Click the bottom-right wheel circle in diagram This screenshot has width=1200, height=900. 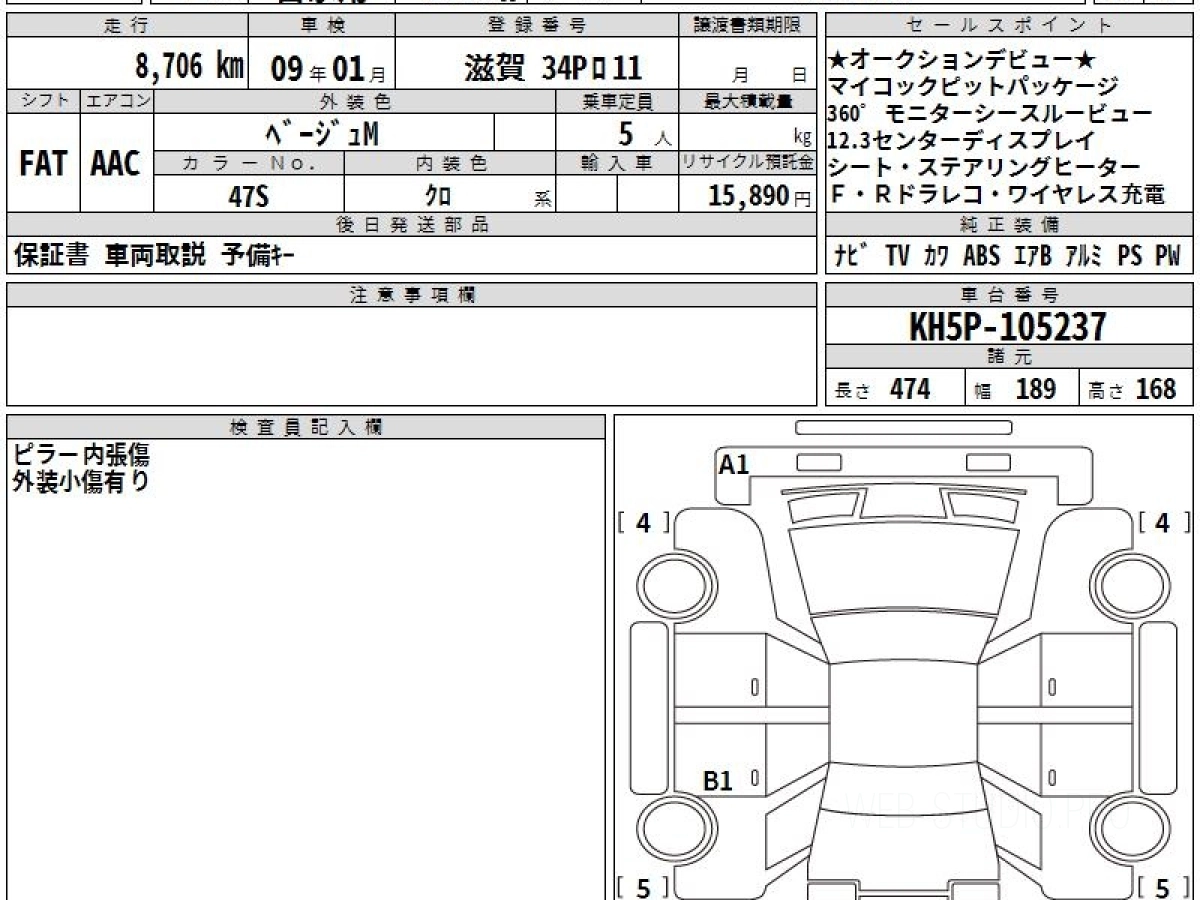click(x=1131, y=829)
